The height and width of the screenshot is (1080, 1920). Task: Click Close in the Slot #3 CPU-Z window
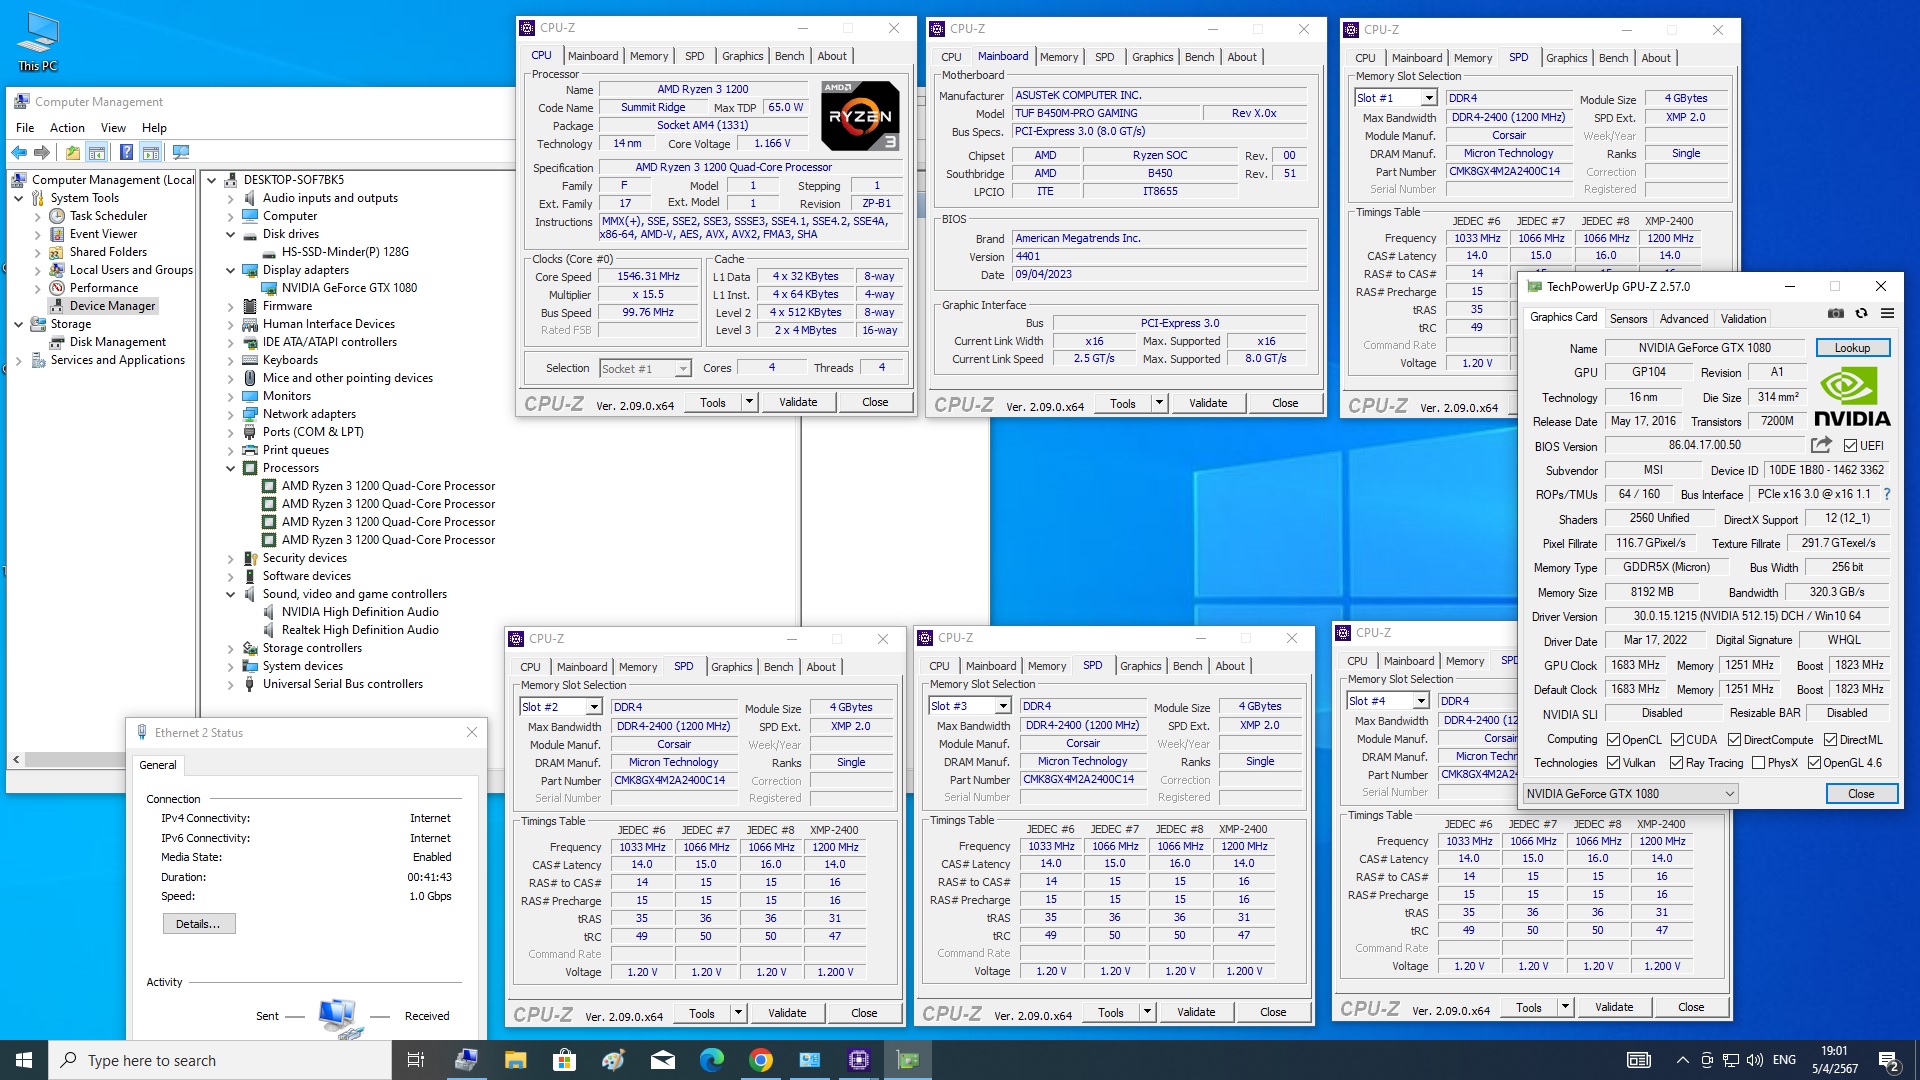pos(1273,1012)
